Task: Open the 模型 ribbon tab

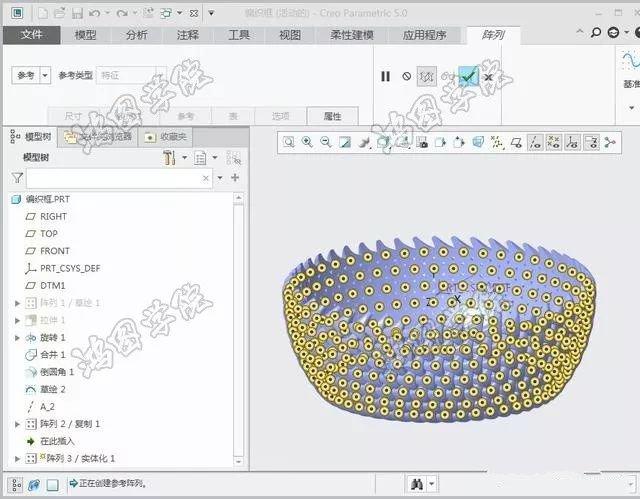Action: (86, 35)
